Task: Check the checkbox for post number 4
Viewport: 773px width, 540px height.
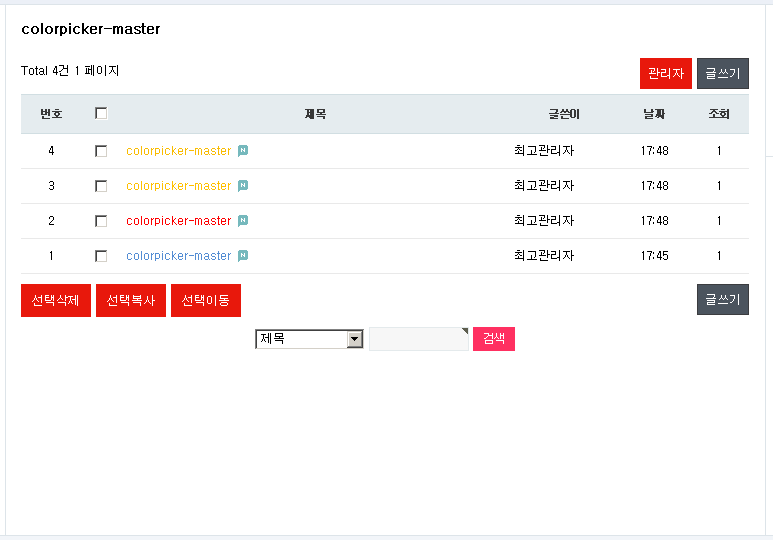Action: point(101,151)
